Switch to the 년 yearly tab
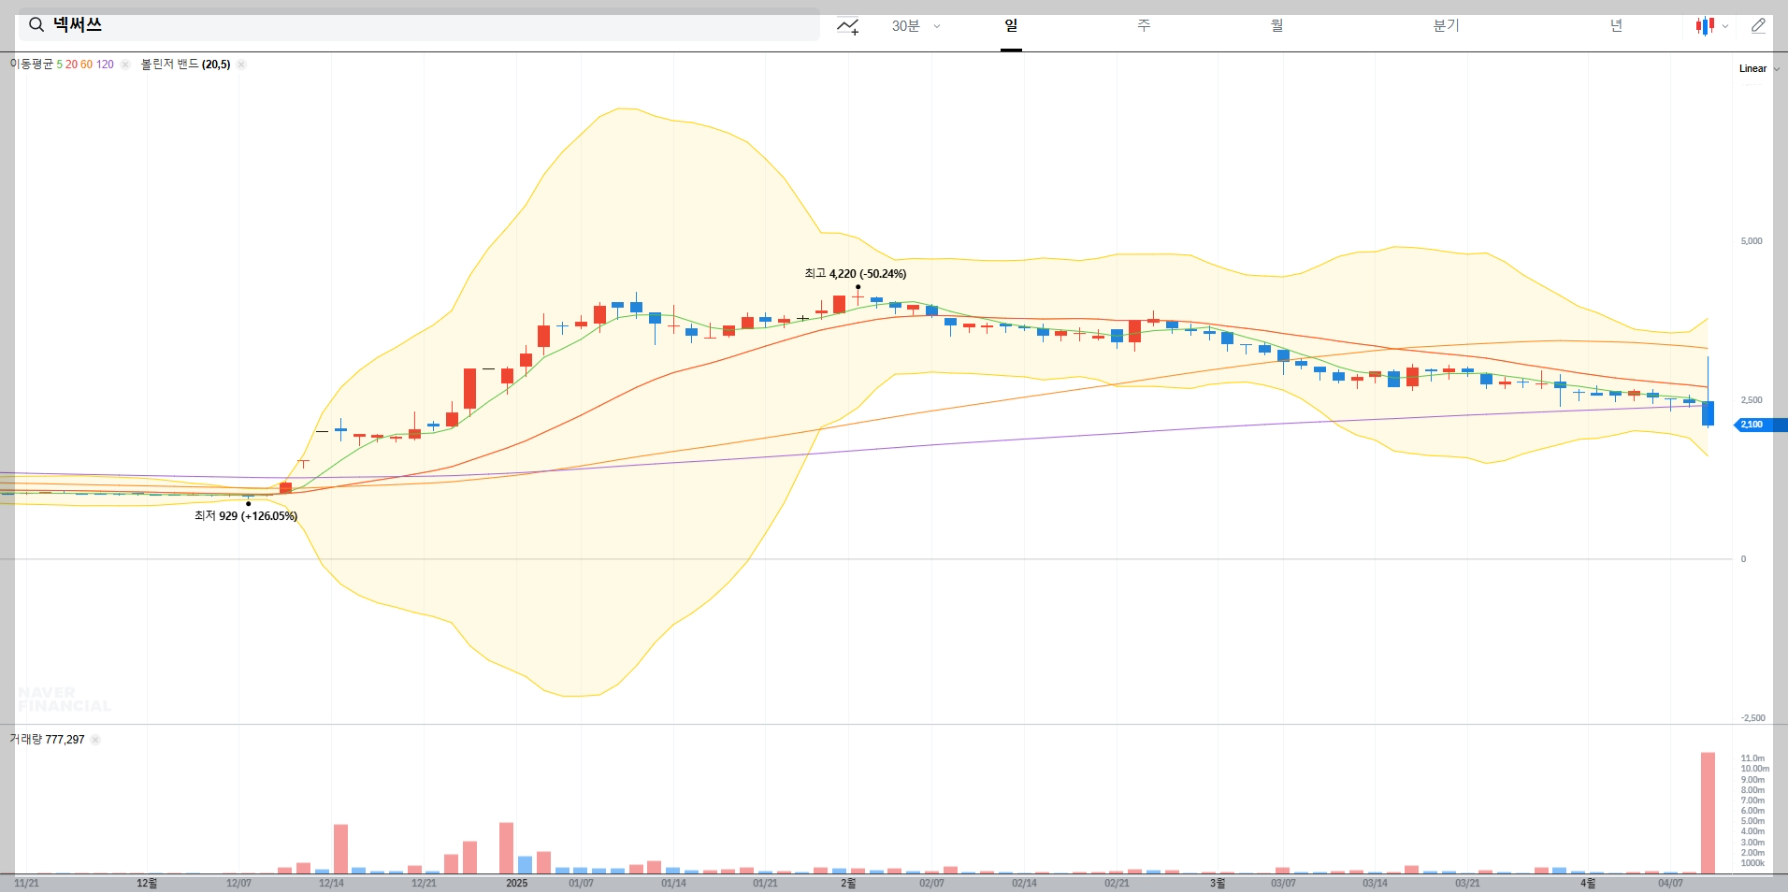This screenshot has width=1788, height=892. click(x=1616, y=26)
